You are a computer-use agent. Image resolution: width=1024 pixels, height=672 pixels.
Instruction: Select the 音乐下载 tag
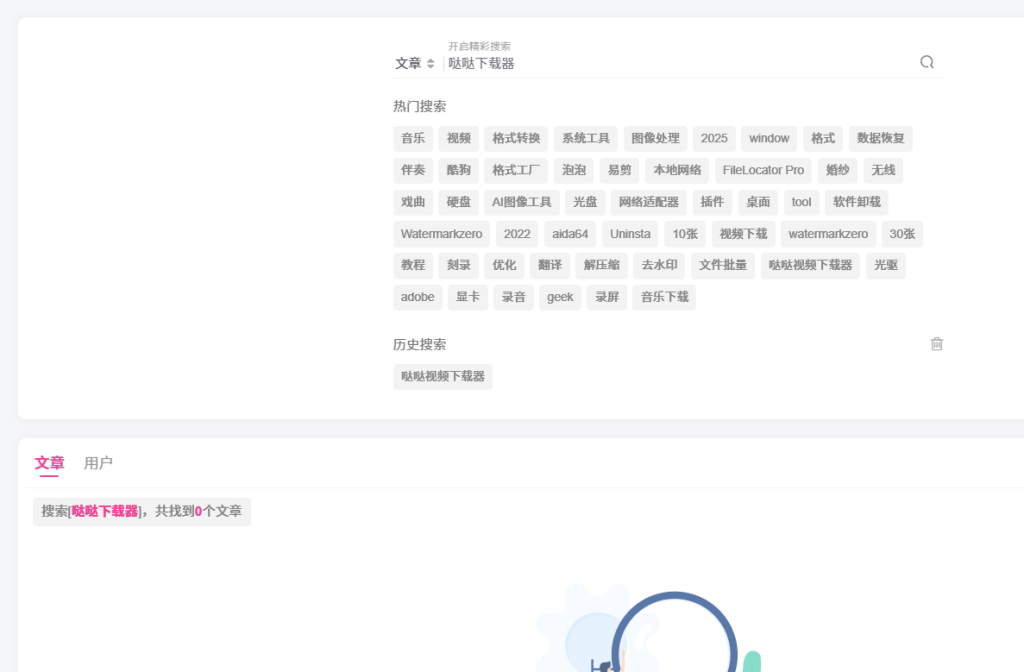pyautogui.click(x=664, y=297)
